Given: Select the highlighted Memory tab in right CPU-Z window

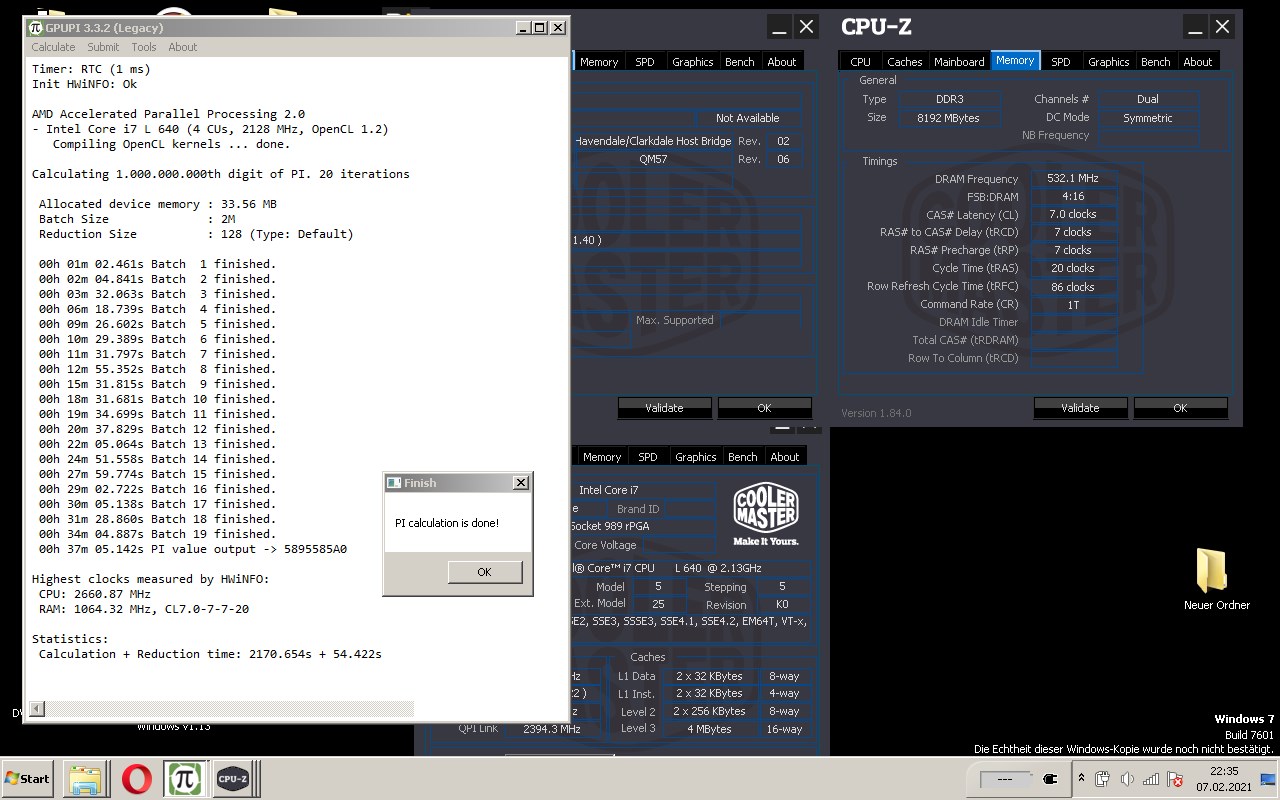Looking at the screenshot, I should (1015, 60).
